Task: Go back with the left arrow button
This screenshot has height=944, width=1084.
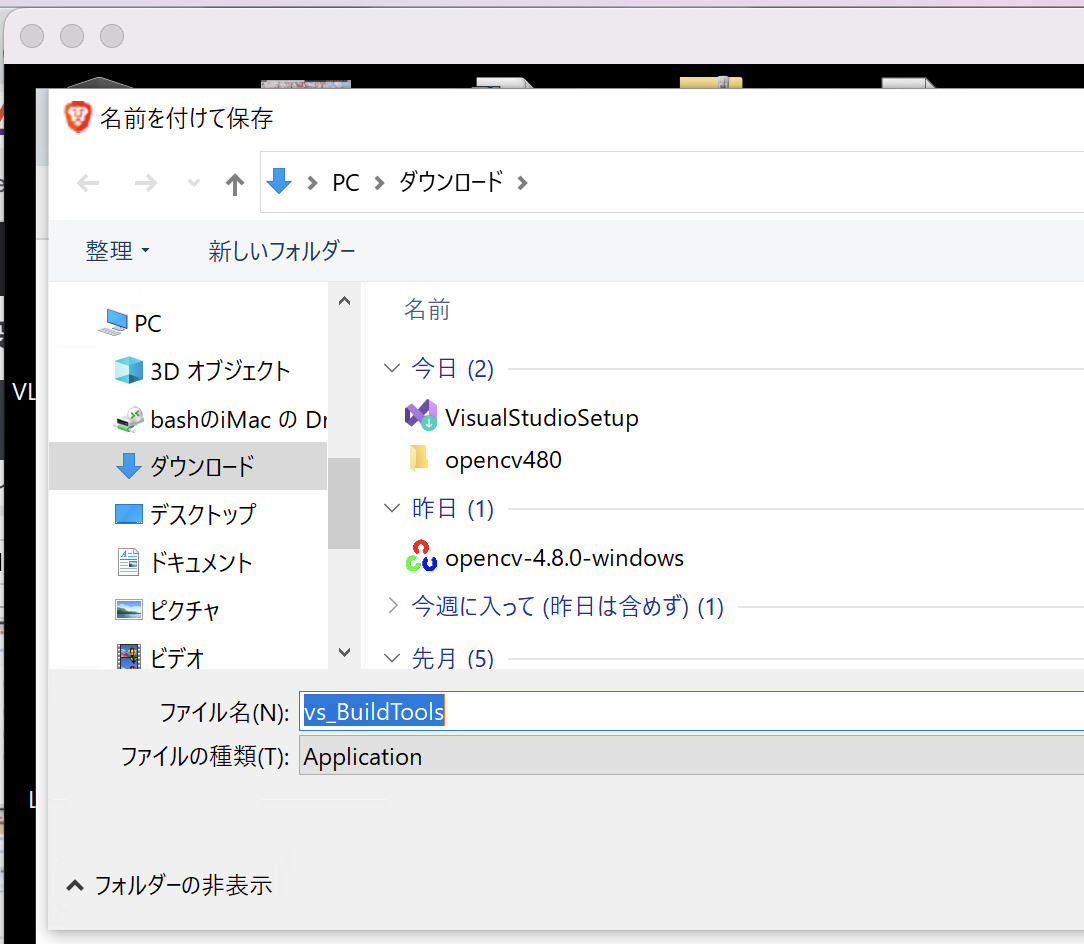Action: [88, 183]
